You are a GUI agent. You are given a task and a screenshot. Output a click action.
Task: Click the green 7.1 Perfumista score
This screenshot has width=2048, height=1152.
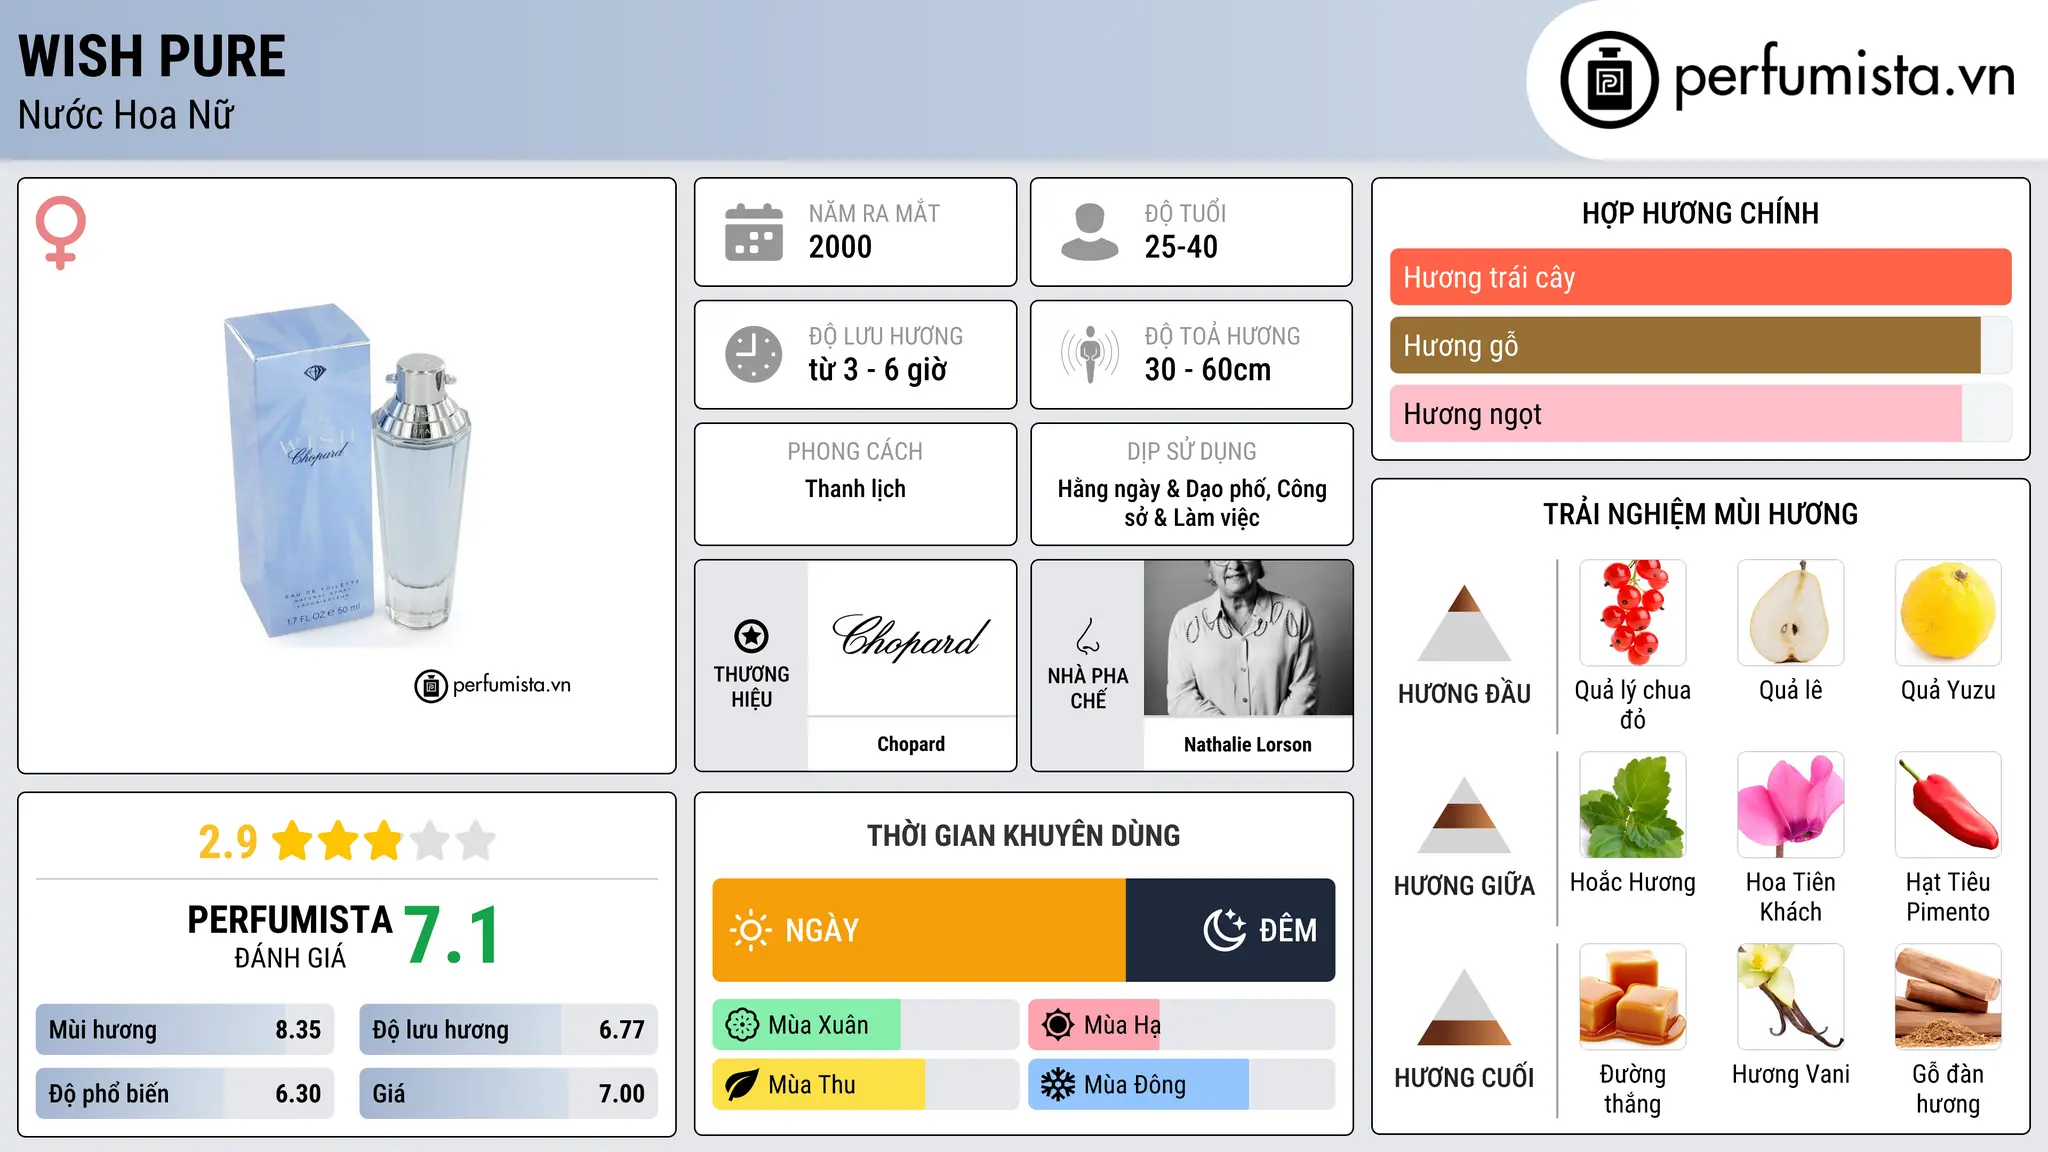pos(452,935)
